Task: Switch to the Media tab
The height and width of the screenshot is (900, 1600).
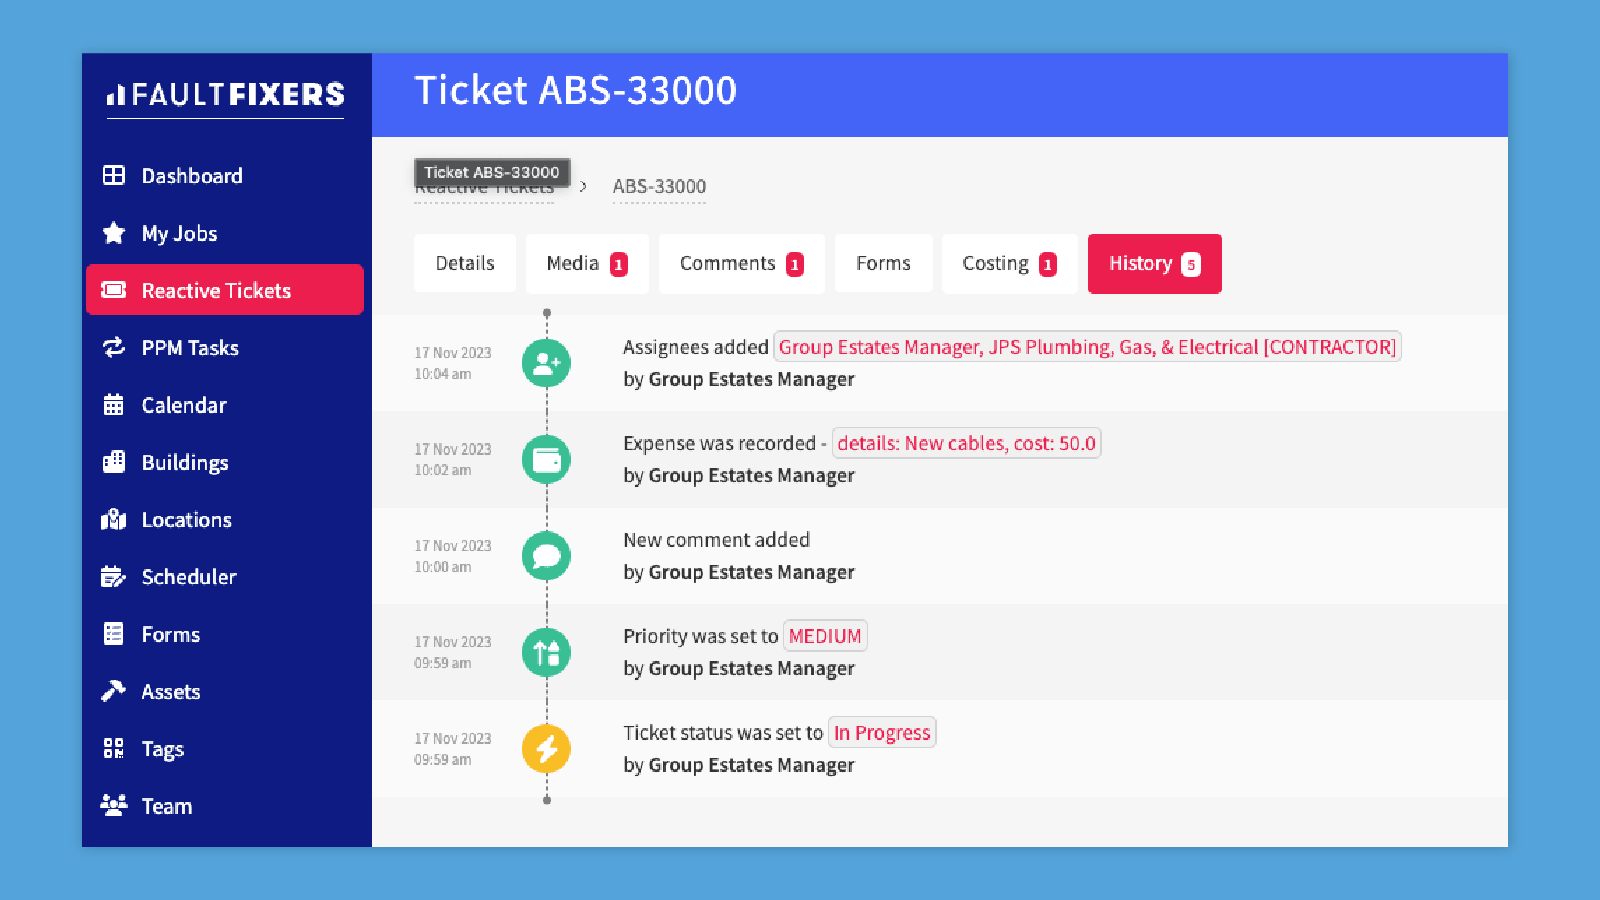Action: coord(587,263)
